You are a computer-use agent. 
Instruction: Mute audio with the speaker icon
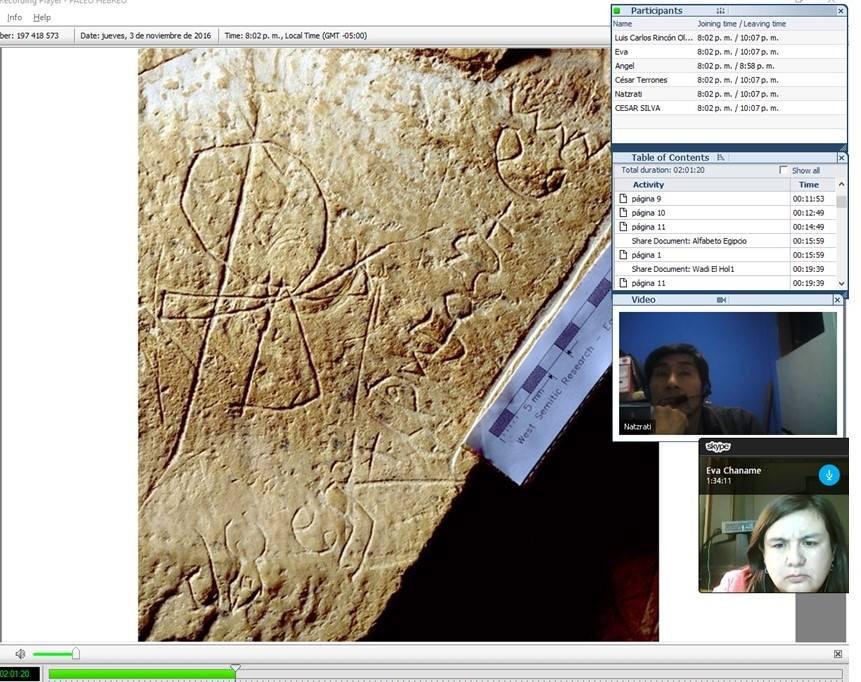(x=20, y=653)
